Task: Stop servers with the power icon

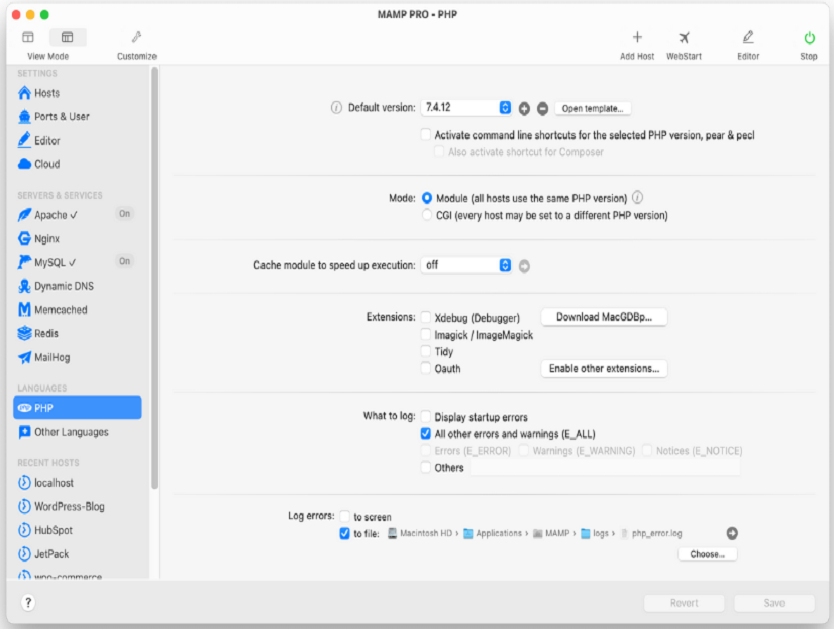Action: pyautogui.click(x=809, y=38)
